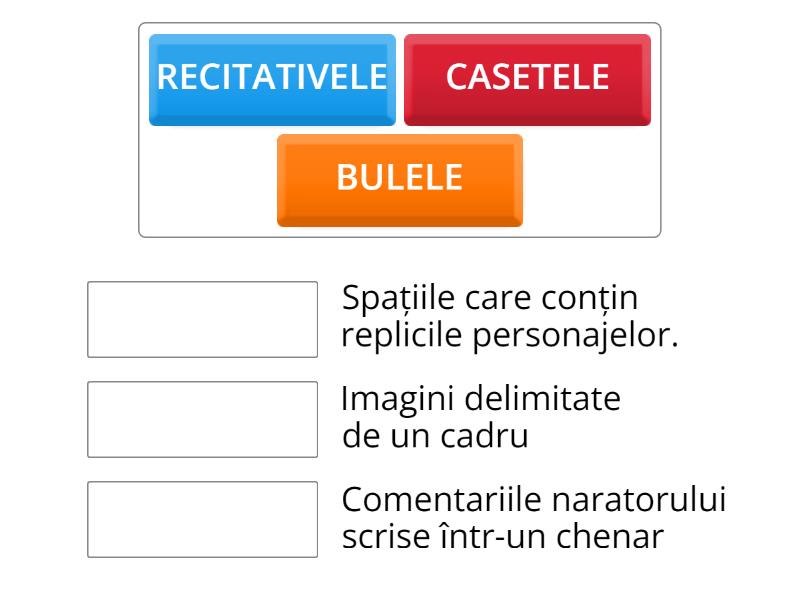Click the text 'Spațiile care conțin replicile personajelor.'
The image size is (800, 600).
[510, 317]
